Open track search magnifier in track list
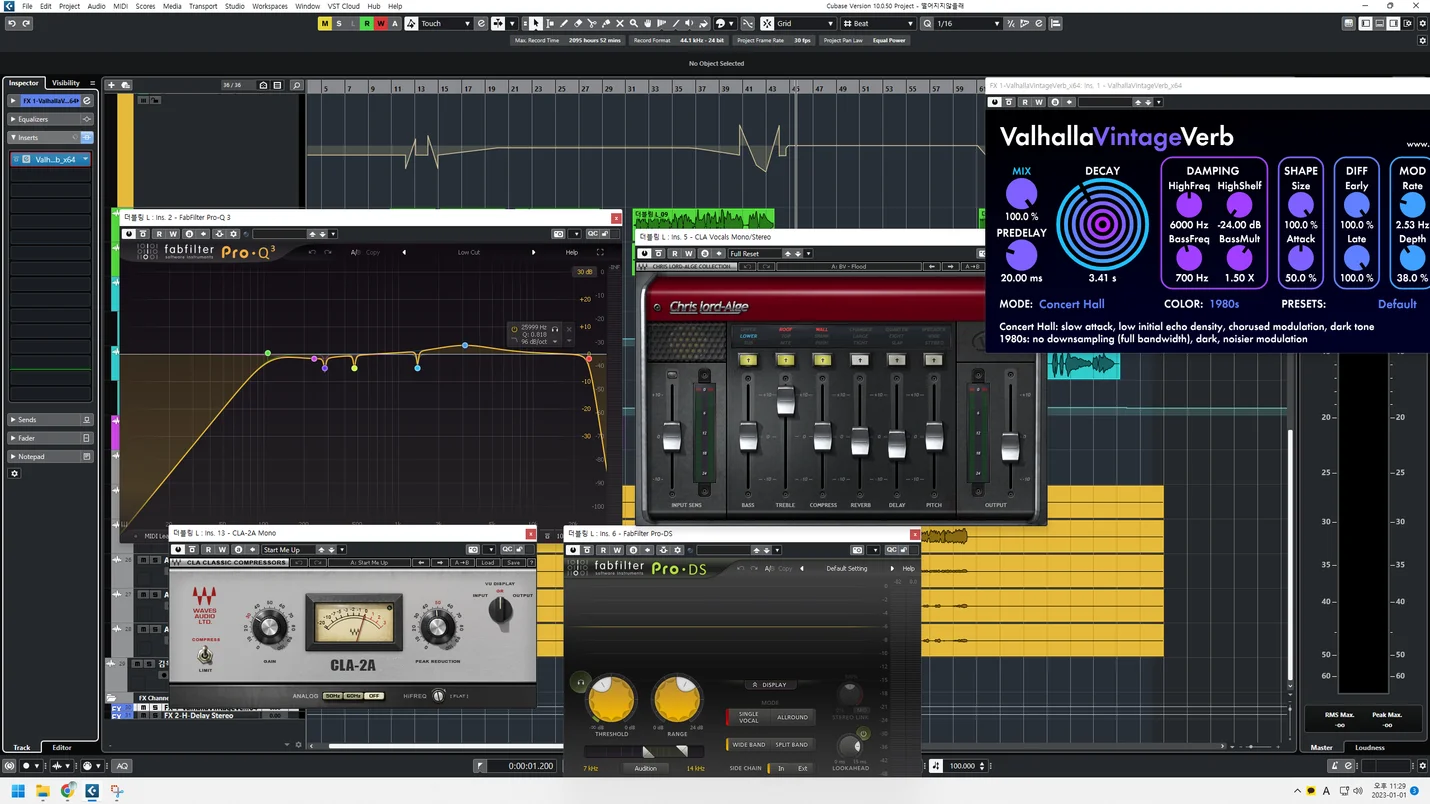This screenshot has width=1430, height=804. [x=296, y=85]
